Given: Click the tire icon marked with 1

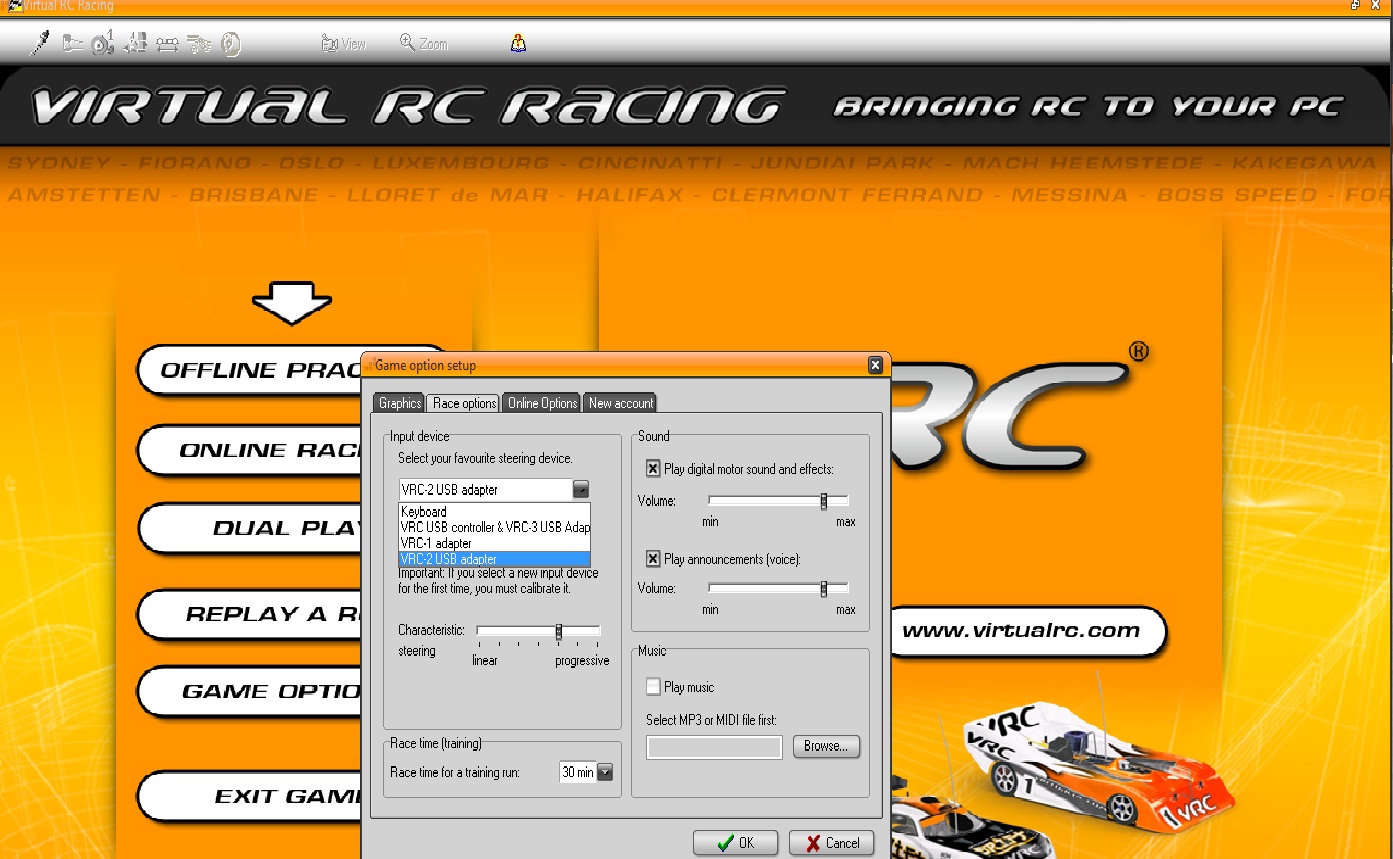Looking at the screenshot, I should pos(103,43).
